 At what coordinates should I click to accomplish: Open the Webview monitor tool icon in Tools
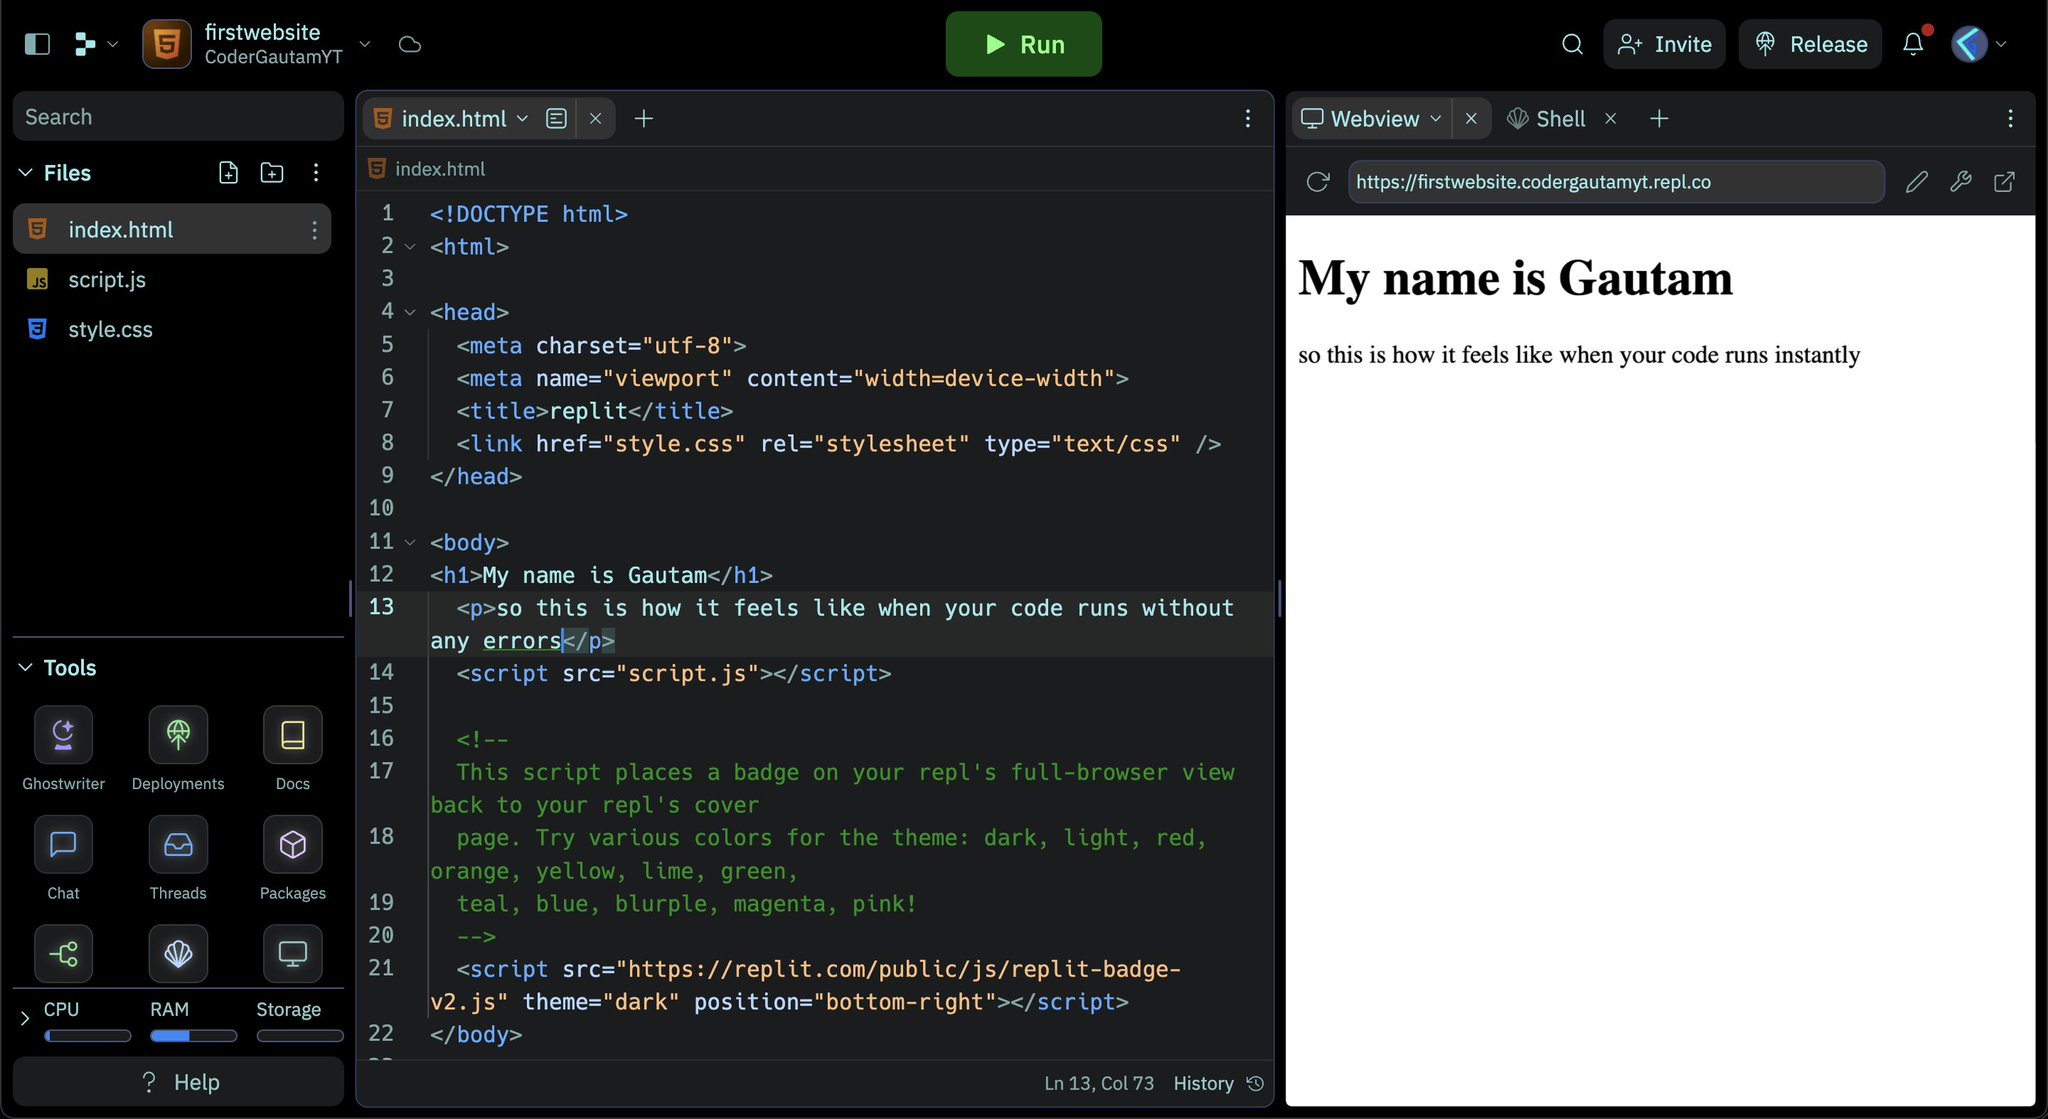tap(292, 954)
